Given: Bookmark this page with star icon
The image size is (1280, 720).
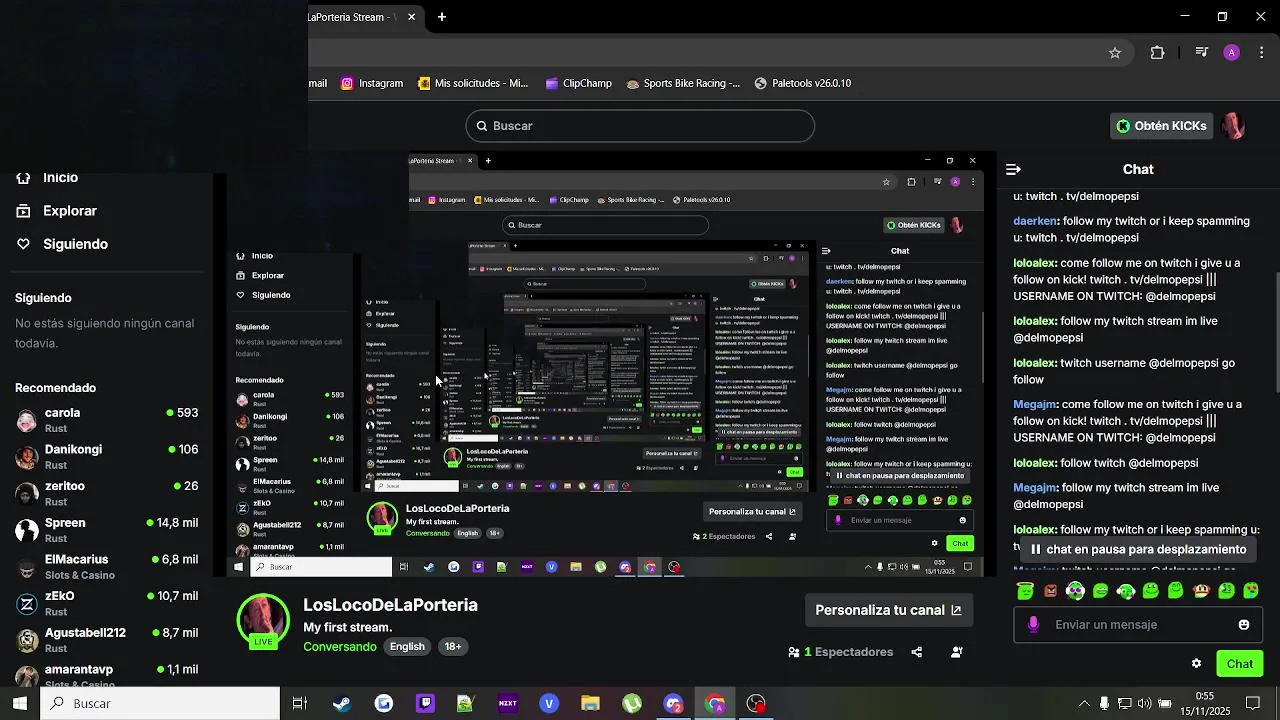Looking at the screenshot, I should 1115,53.
